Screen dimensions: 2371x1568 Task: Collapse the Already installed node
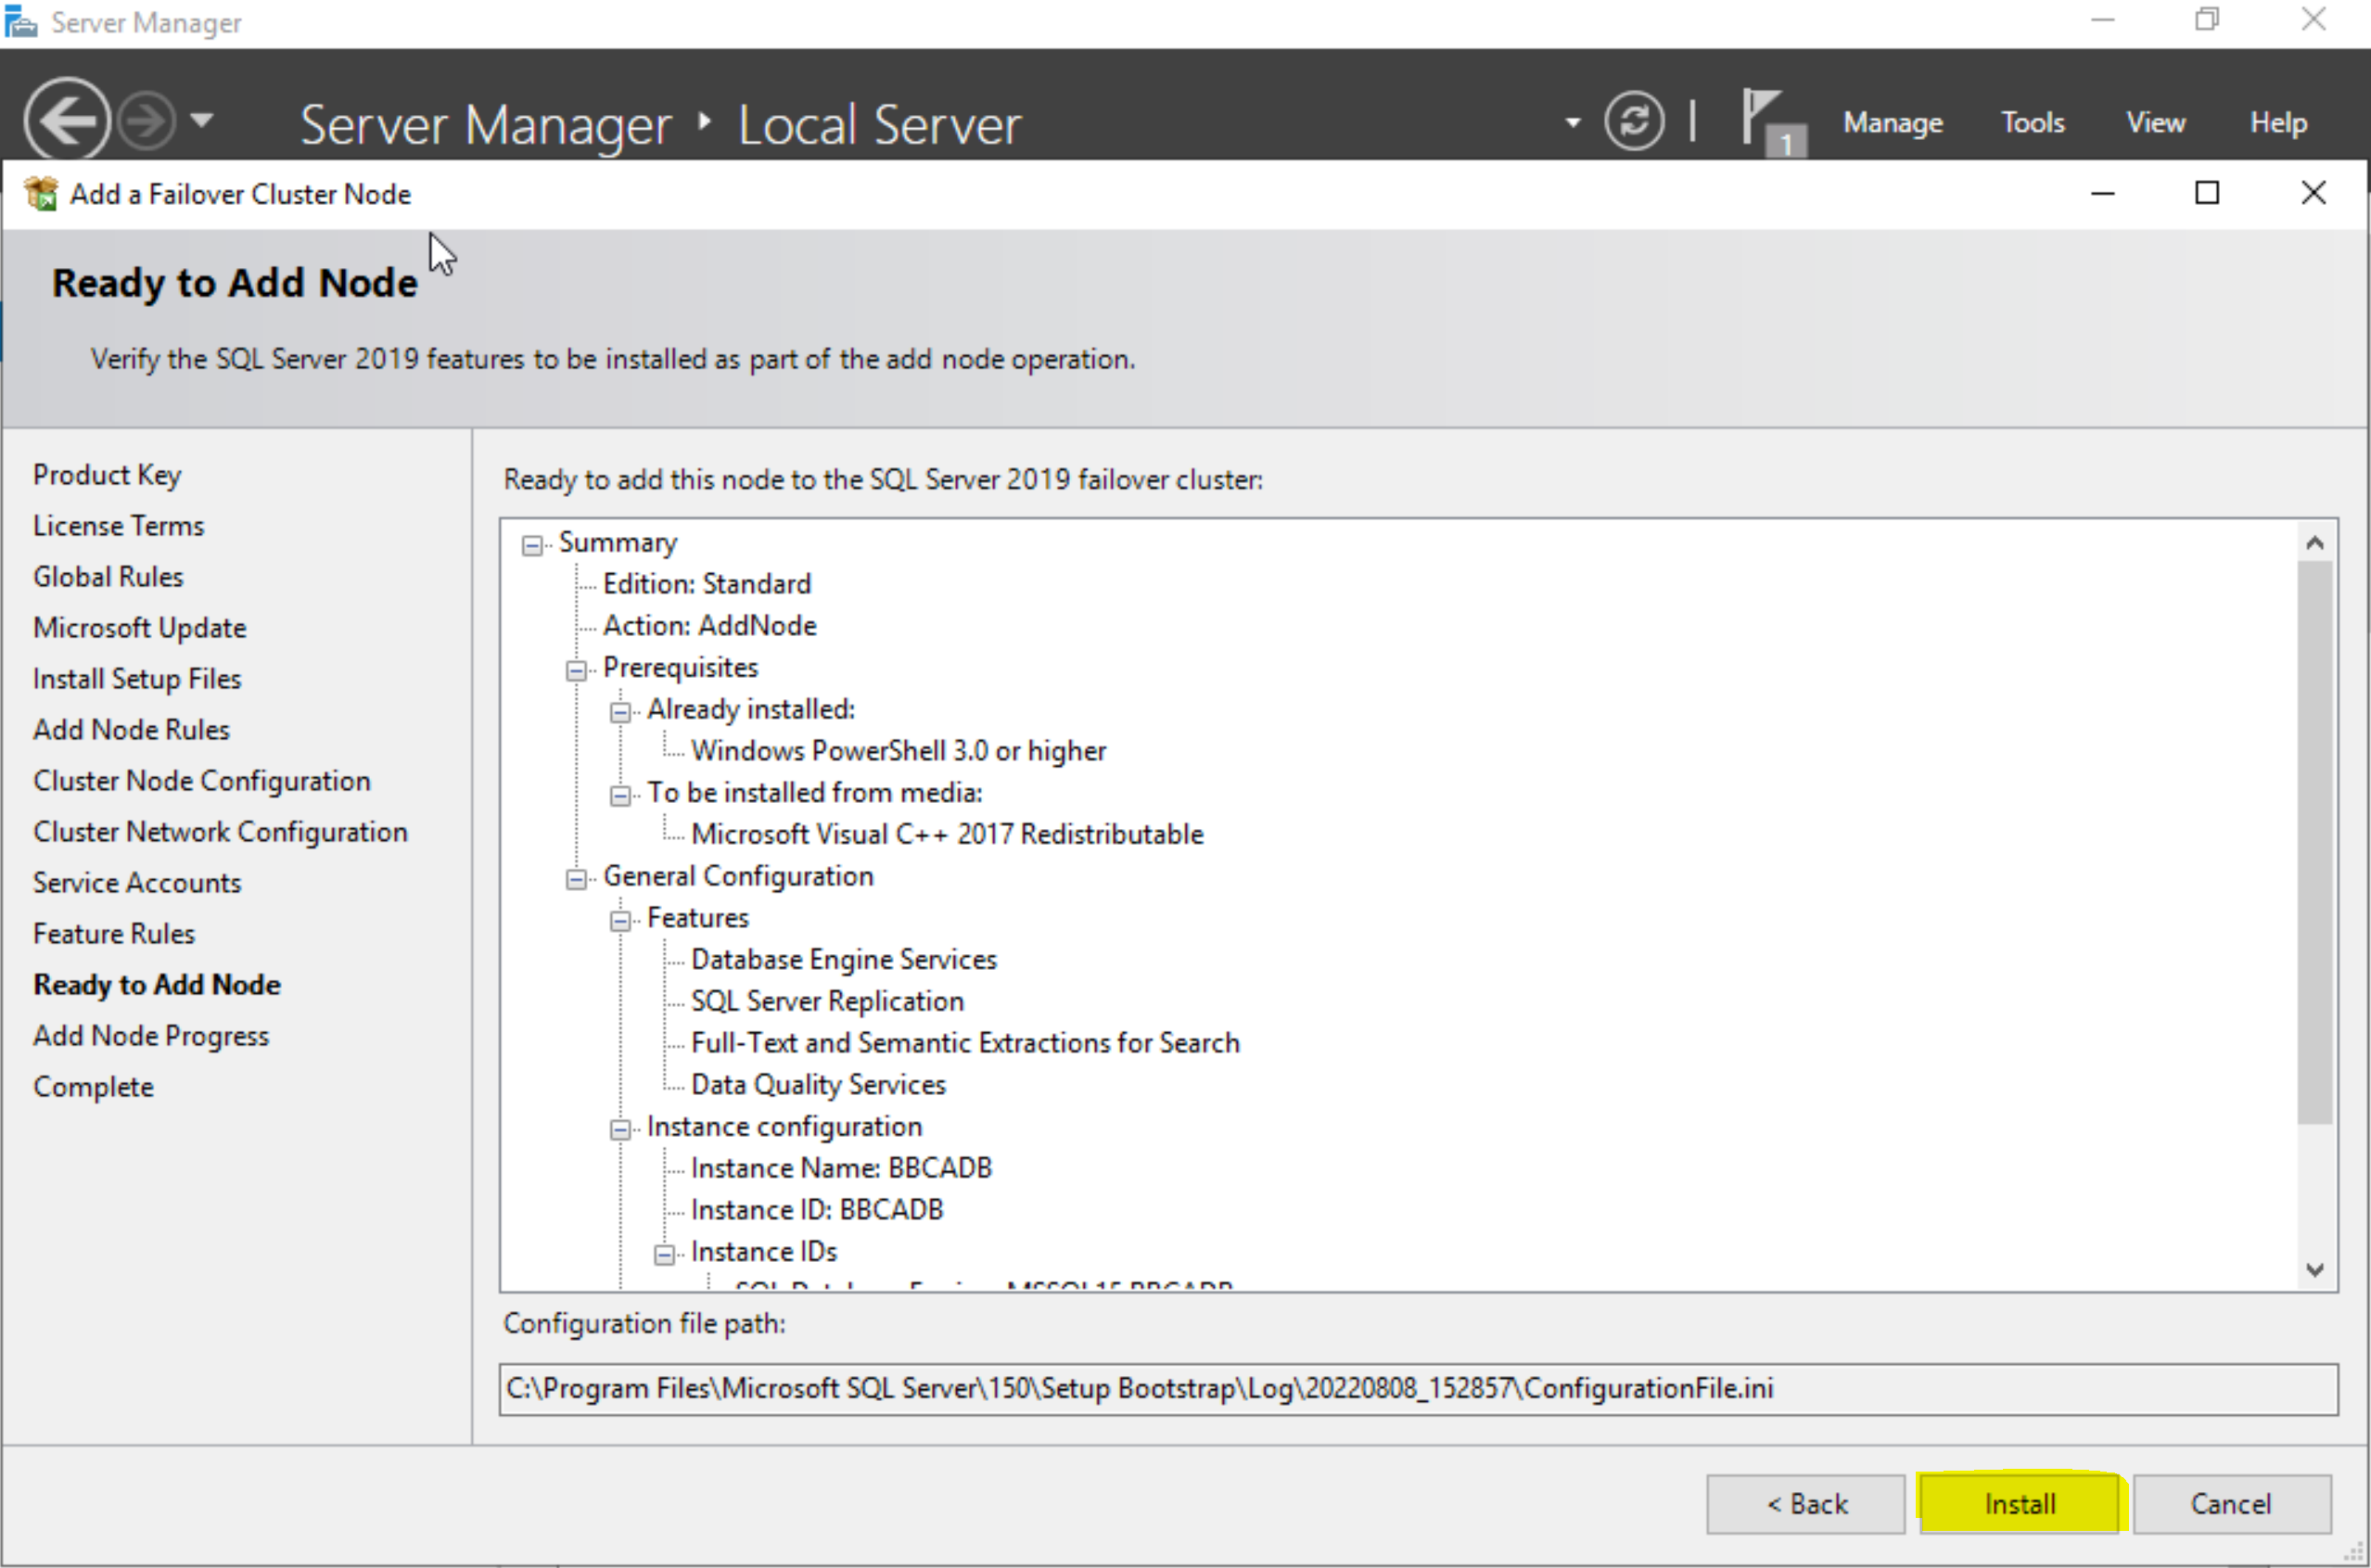coord(620,712)
